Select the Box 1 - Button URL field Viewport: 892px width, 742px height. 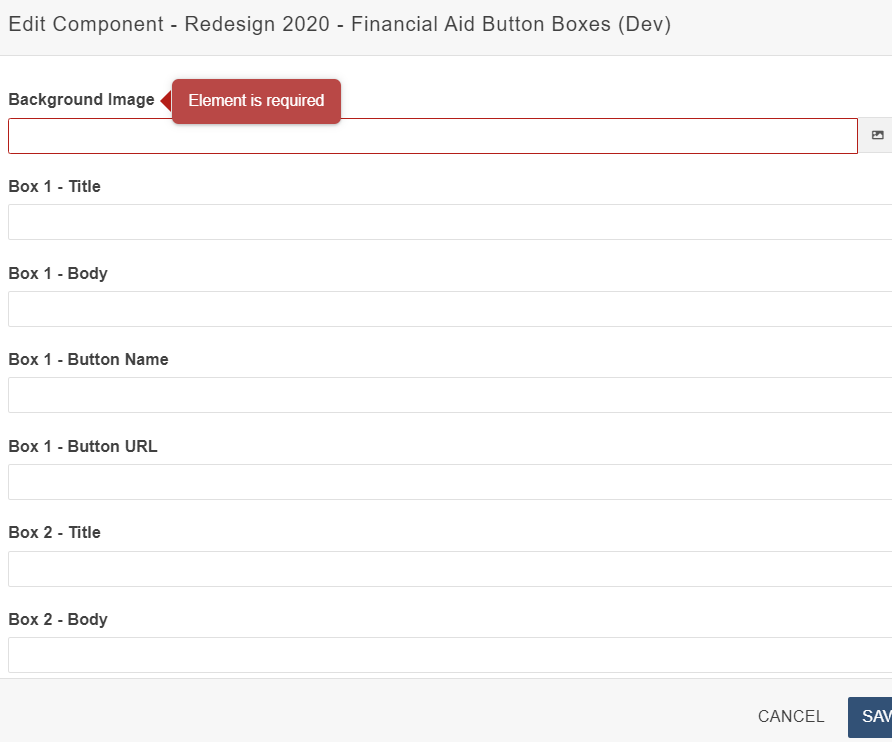coord(450,482)
